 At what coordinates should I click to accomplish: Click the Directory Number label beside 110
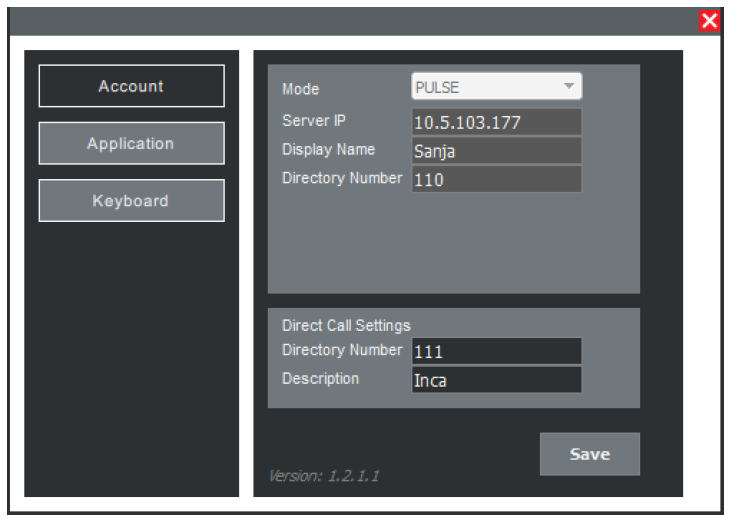click(342, 178)
